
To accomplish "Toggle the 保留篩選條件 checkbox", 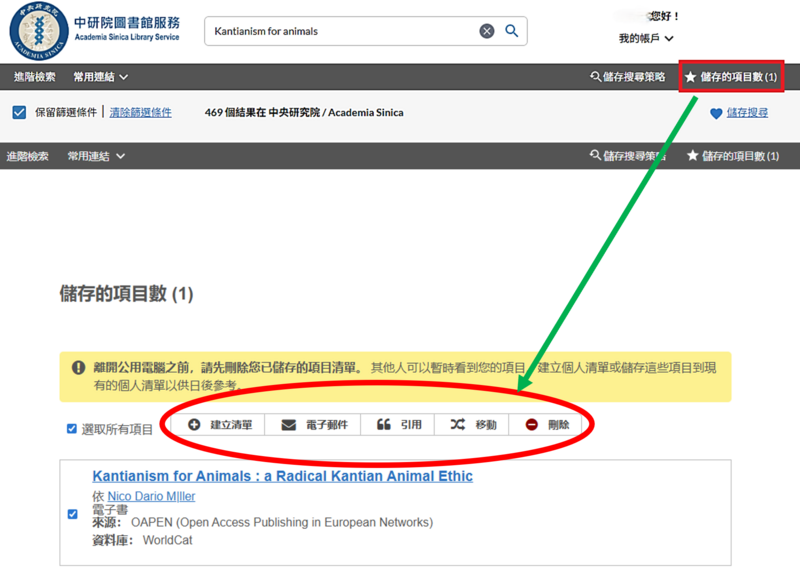I will pyautogui.click(x=17, y=112).
